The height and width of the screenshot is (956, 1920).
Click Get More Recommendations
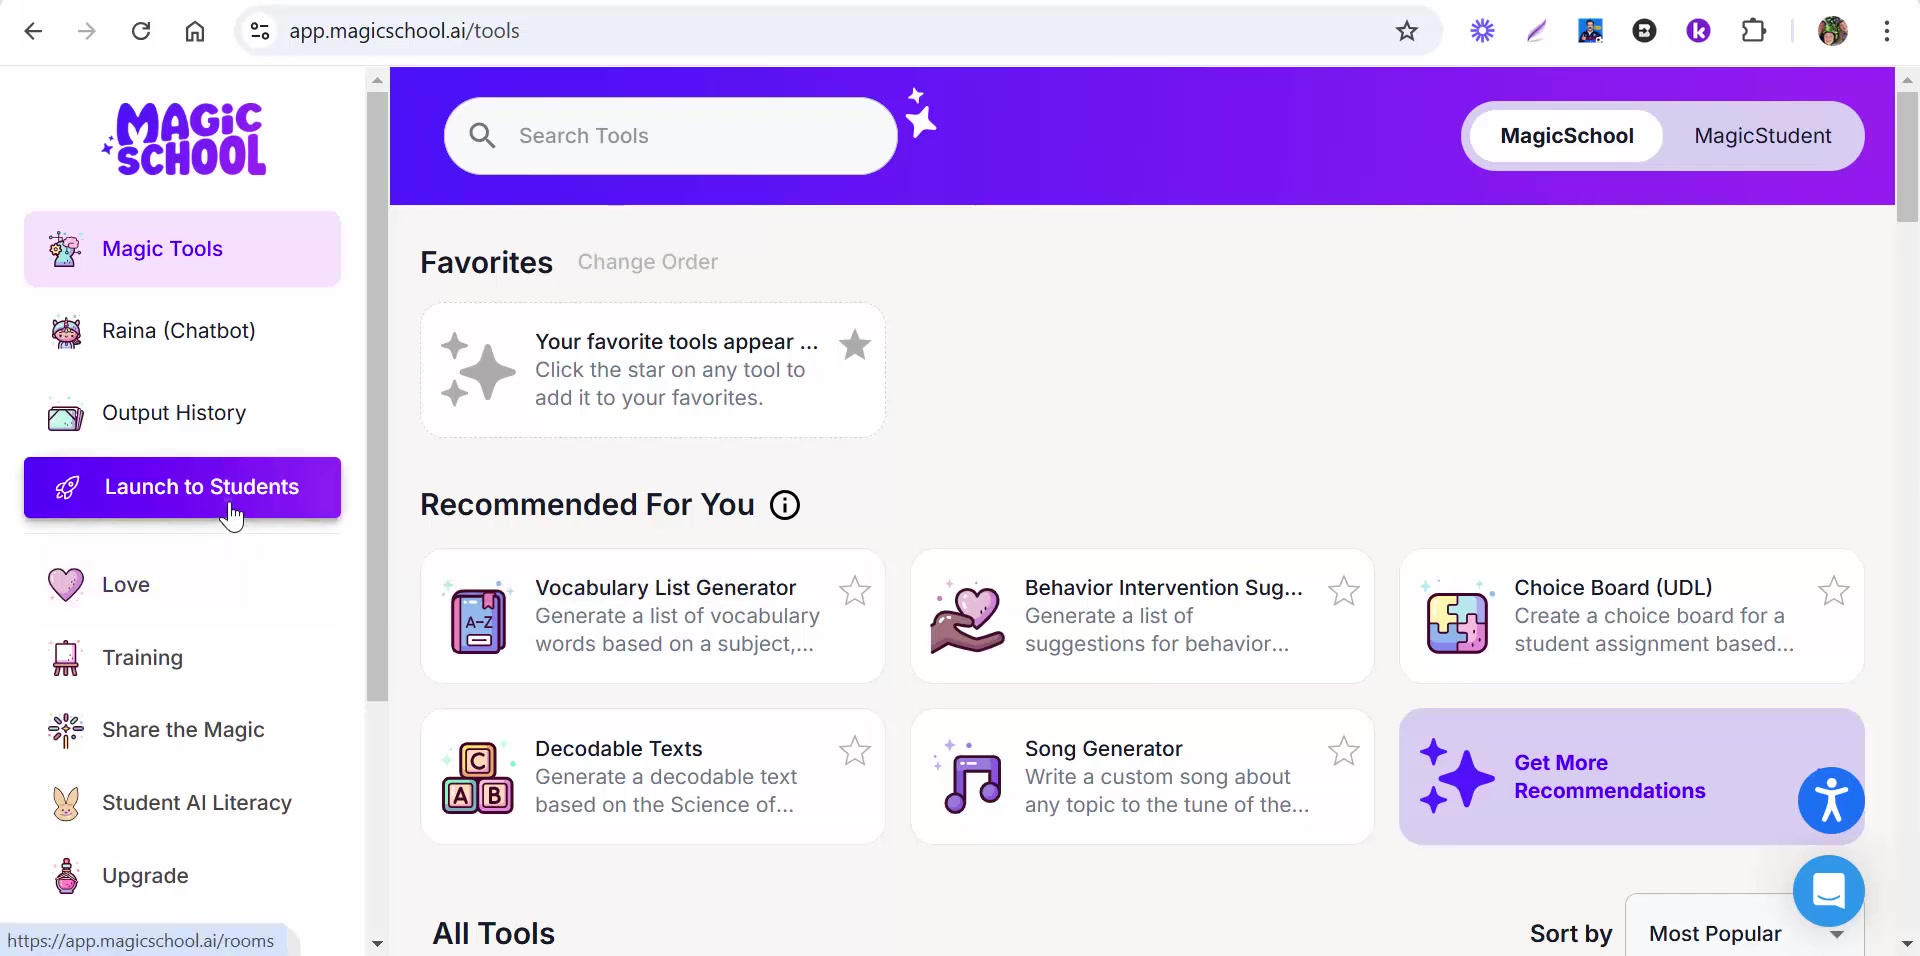pos(1631,777)
